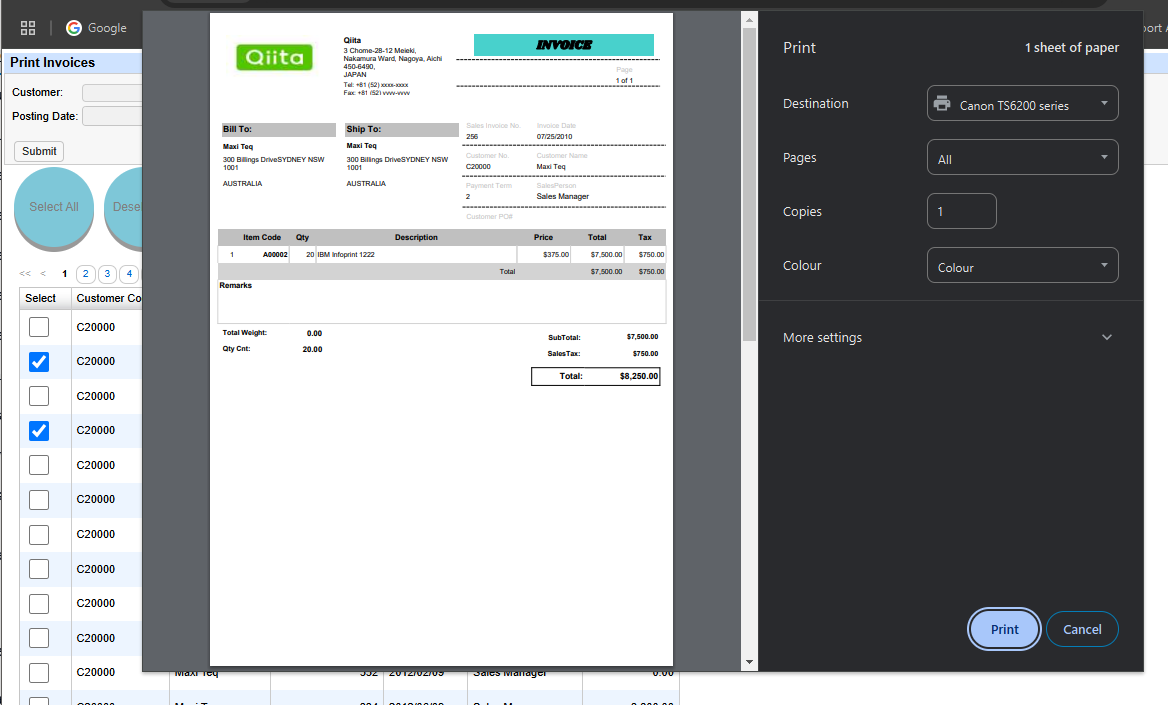Tick the eighth C20000 row checkbox
Image resolution: width=1168 pixels, height=705 pixels.
[x=39, y=569]
